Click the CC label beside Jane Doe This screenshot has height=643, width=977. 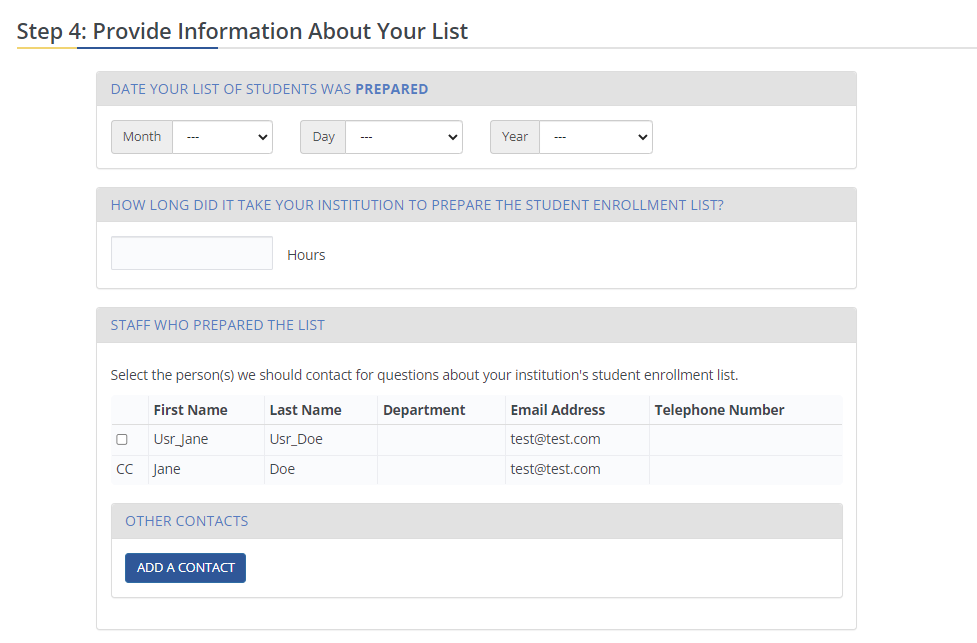125,469
